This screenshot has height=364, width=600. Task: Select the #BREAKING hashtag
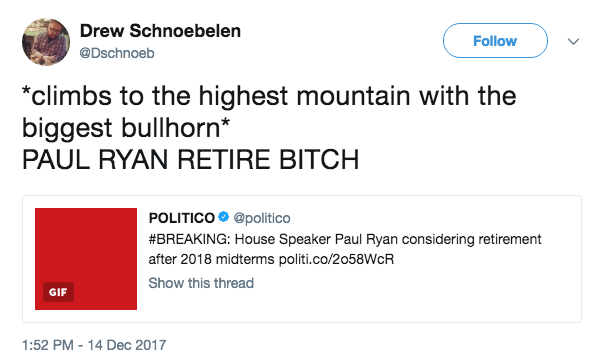(189, 239)
